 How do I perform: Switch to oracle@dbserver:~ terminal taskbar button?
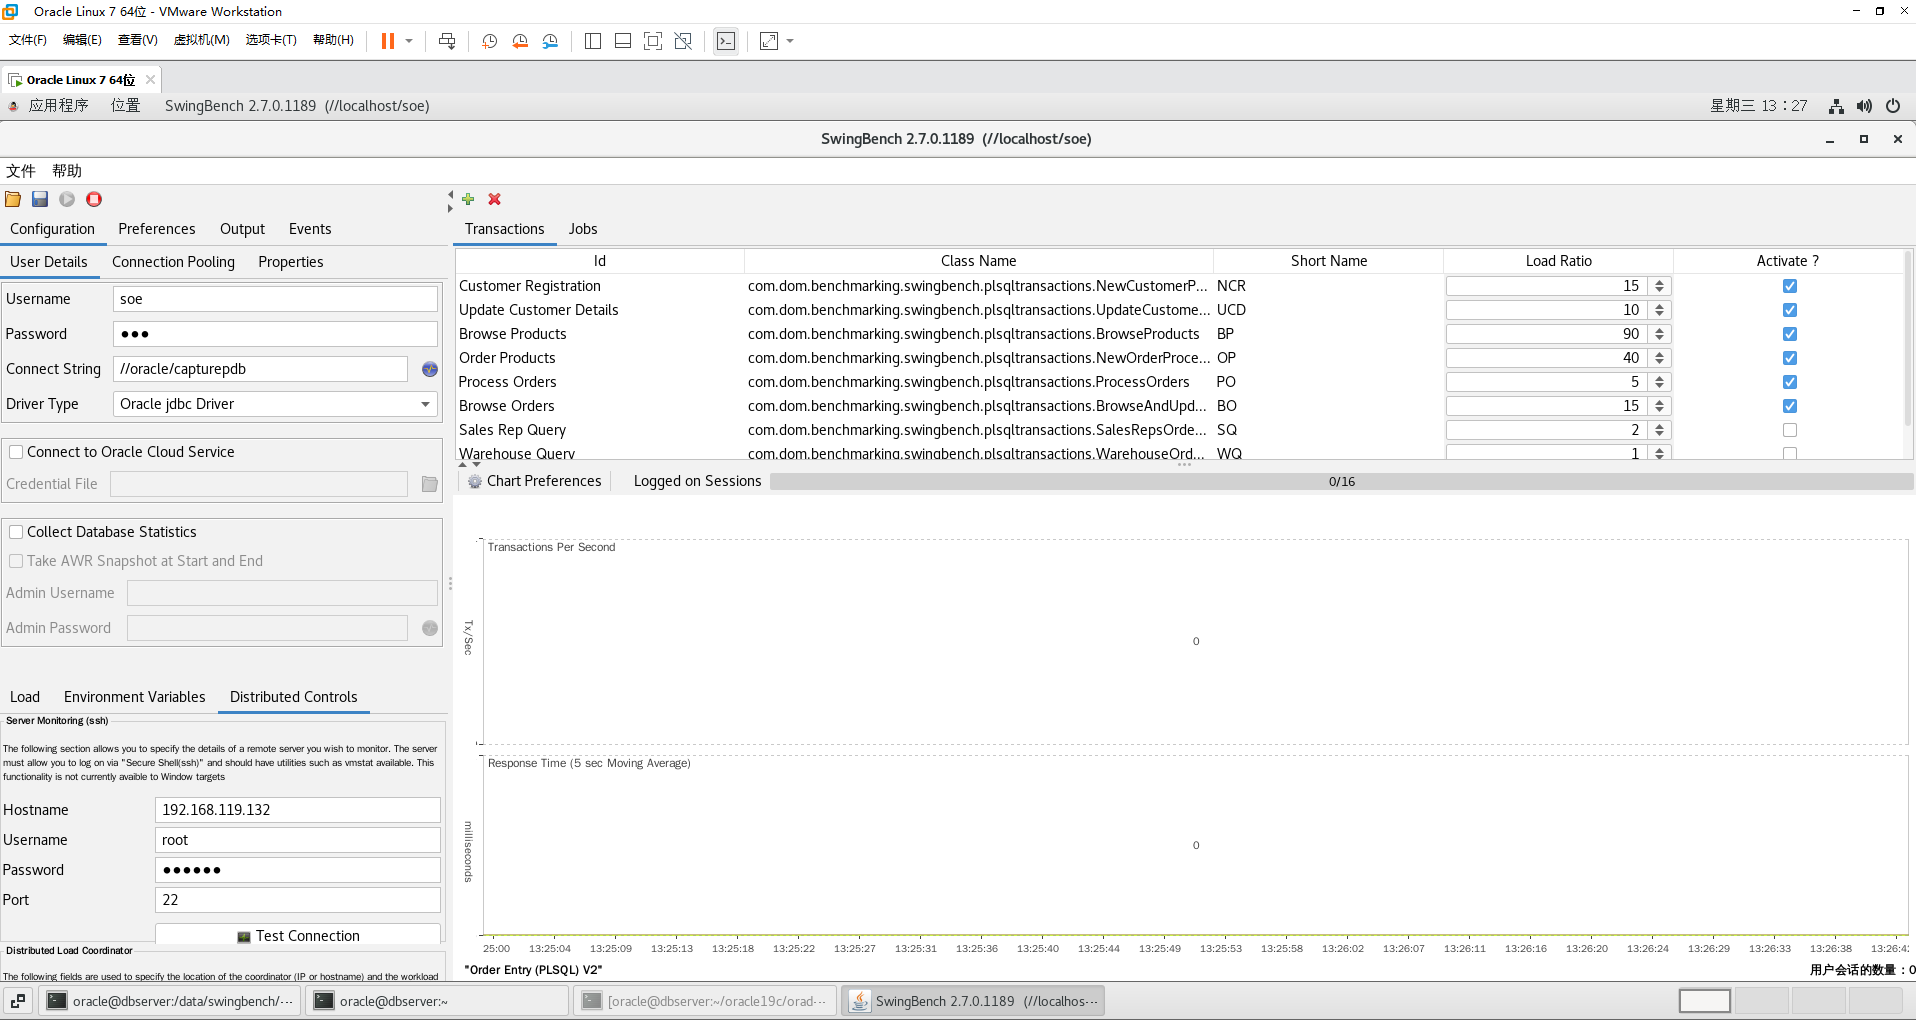438,1001
